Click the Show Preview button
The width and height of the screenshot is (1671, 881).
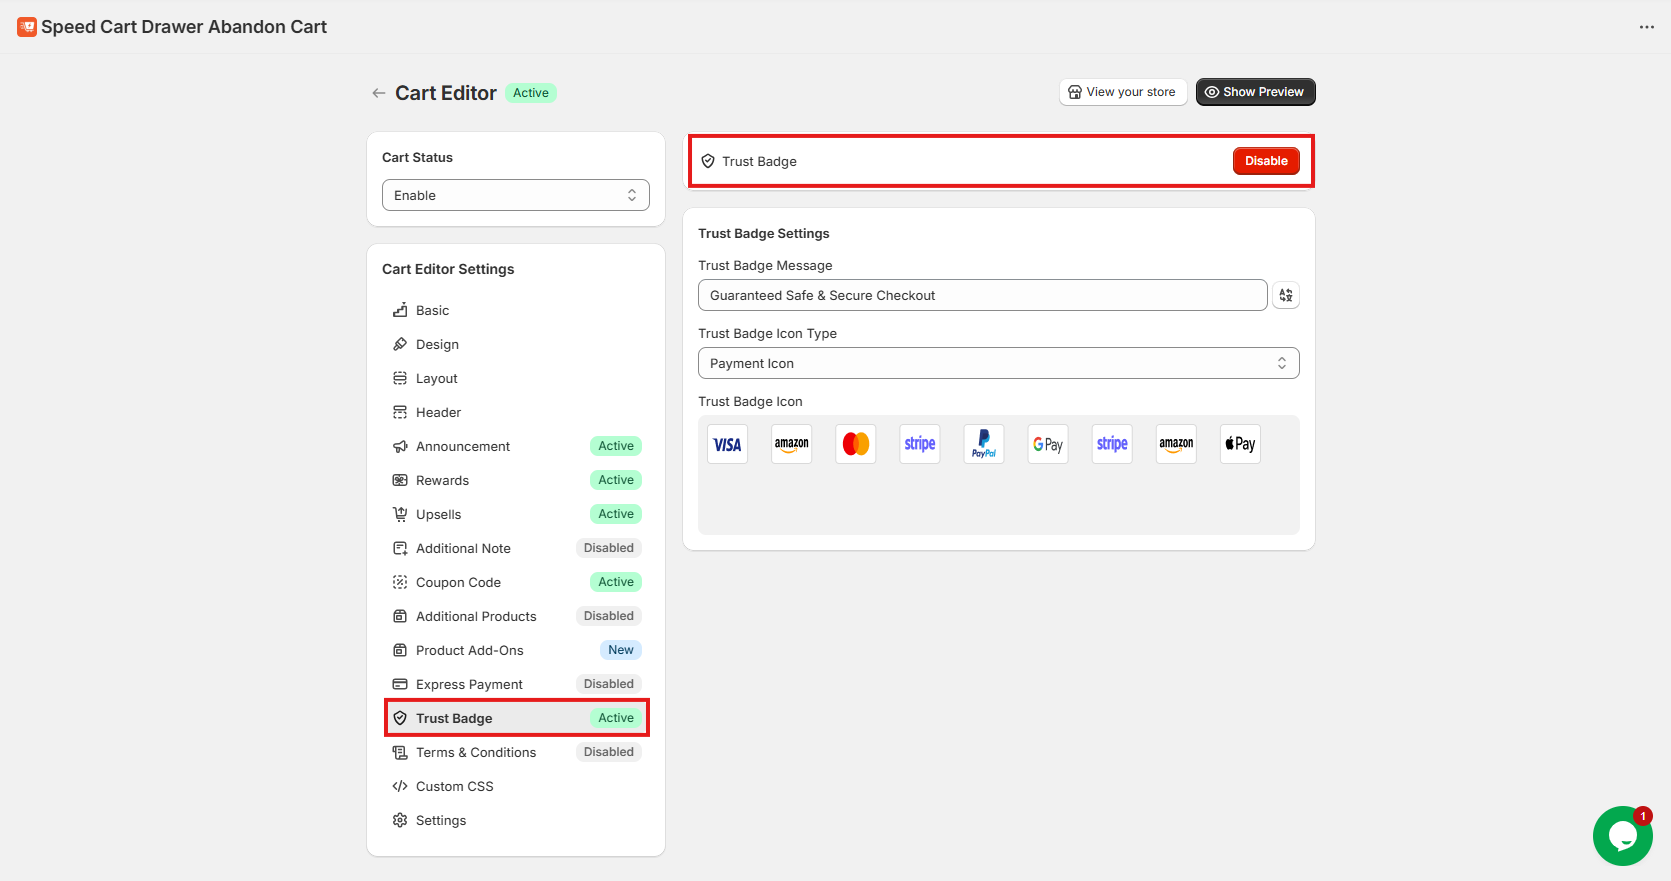tap(1255, 92)
